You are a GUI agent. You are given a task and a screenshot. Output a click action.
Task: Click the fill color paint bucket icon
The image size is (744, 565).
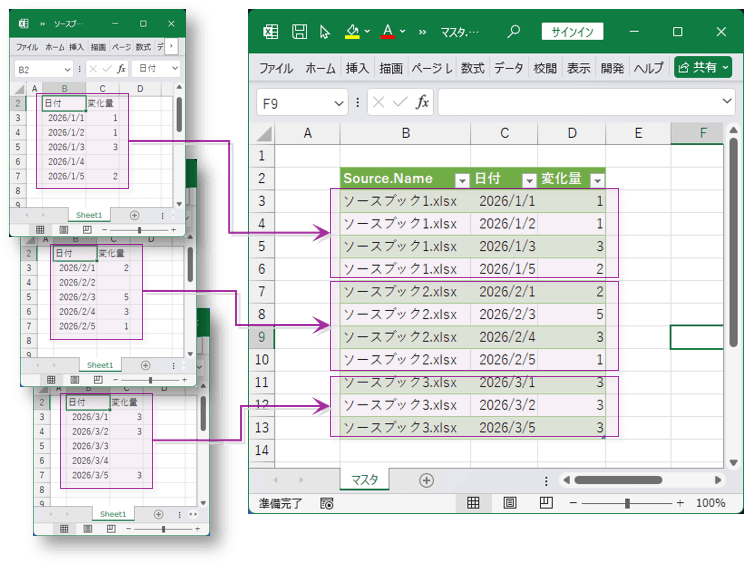click(x=352, y=32)
